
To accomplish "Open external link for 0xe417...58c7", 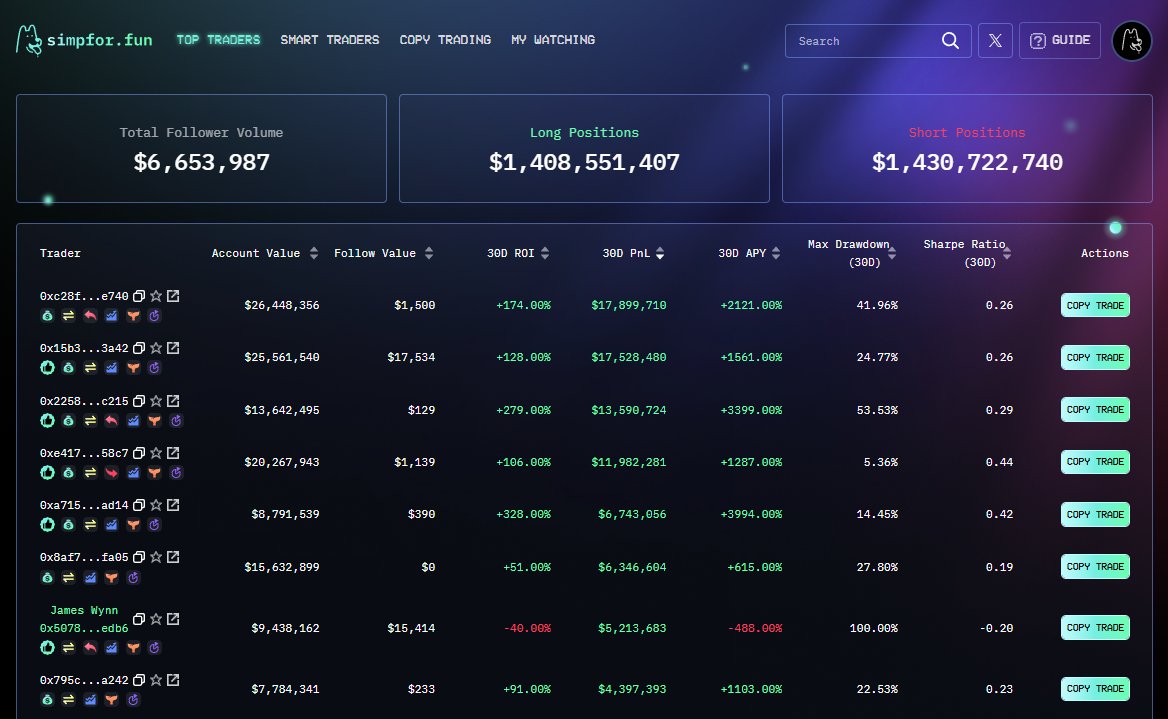I will tap(173, 453).
